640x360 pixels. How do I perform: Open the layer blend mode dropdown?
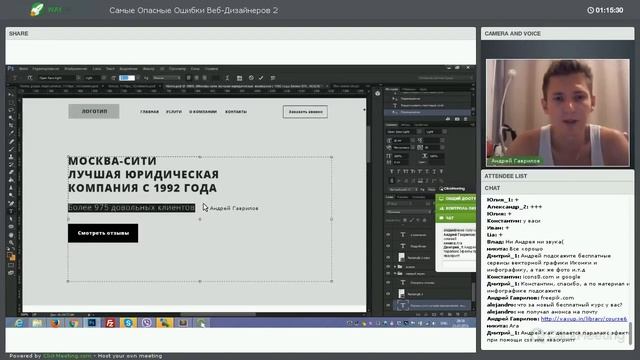408,211
